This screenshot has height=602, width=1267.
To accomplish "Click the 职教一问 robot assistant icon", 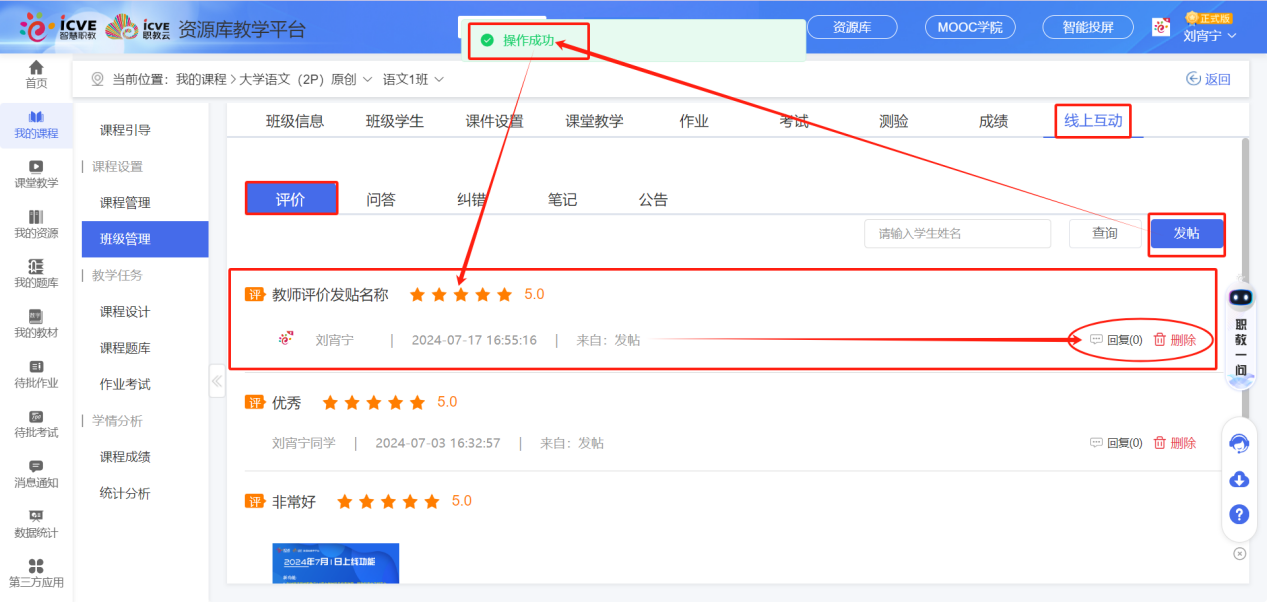I will [x=1240, y=298].
